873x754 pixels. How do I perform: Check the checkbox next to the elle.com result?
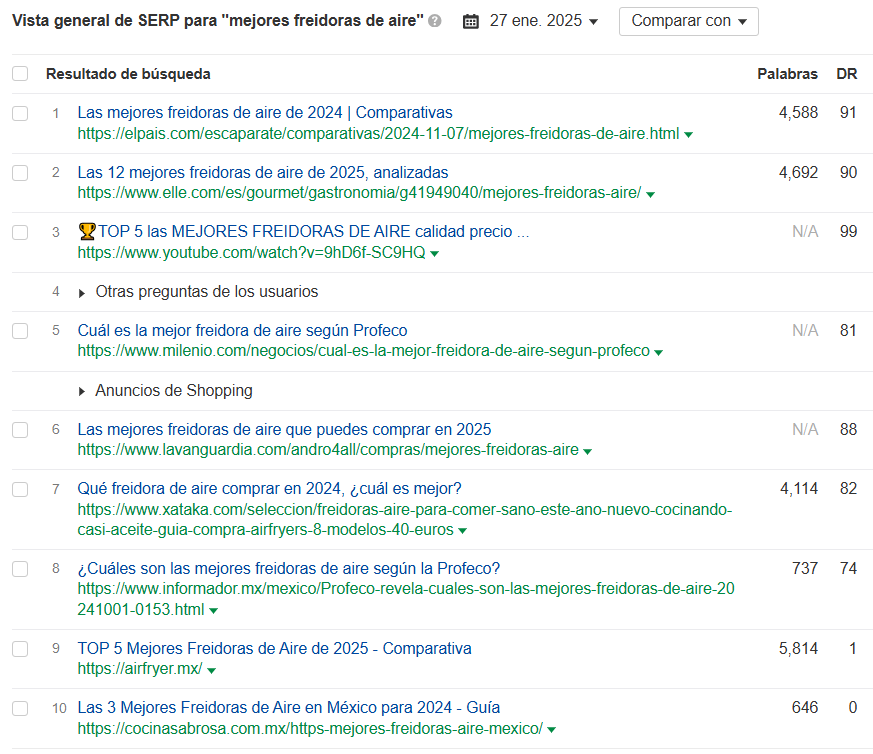pyautogui.click(x=20, y=173)
